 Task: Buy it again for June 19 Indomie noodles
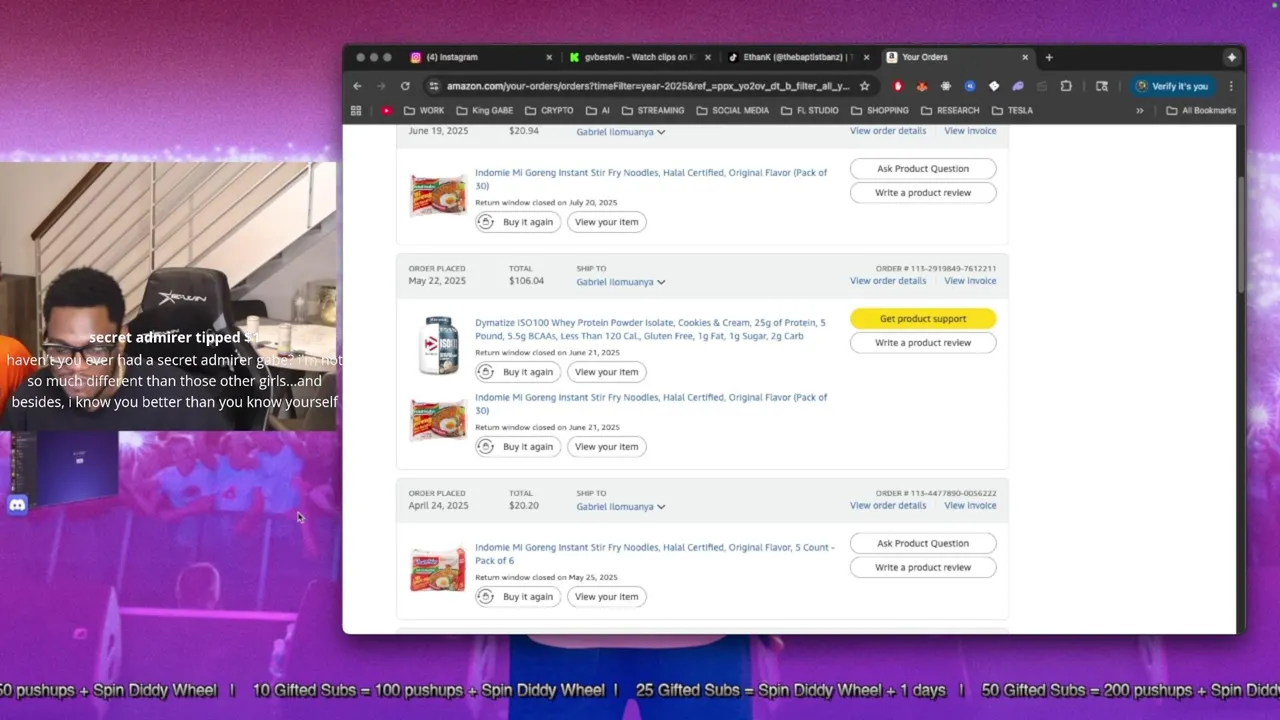pyautogui.click(x=516, y=222)
